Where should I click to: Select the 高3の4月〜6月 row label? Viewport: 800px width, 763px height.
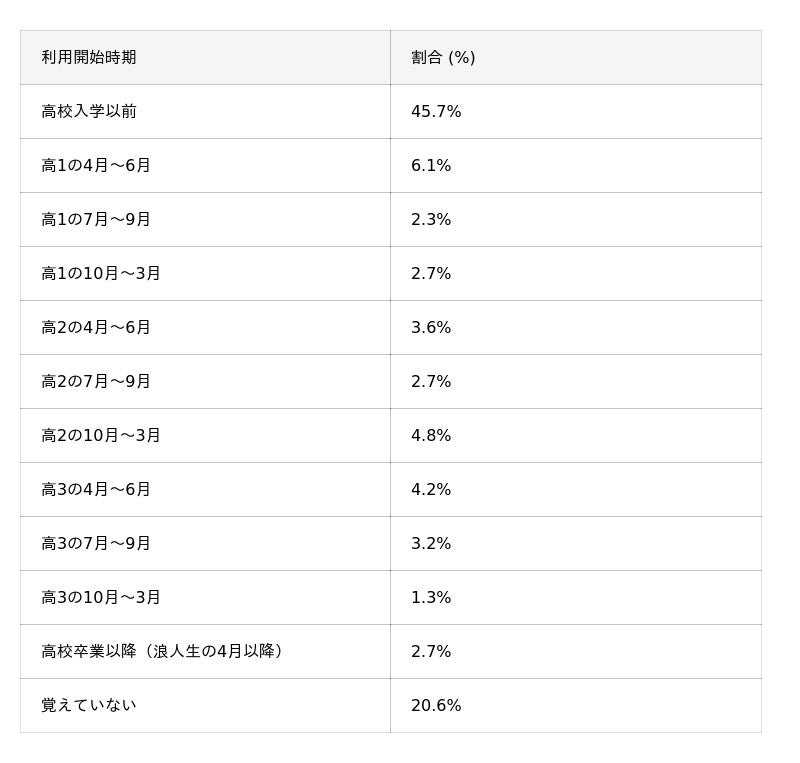point(96,490)
